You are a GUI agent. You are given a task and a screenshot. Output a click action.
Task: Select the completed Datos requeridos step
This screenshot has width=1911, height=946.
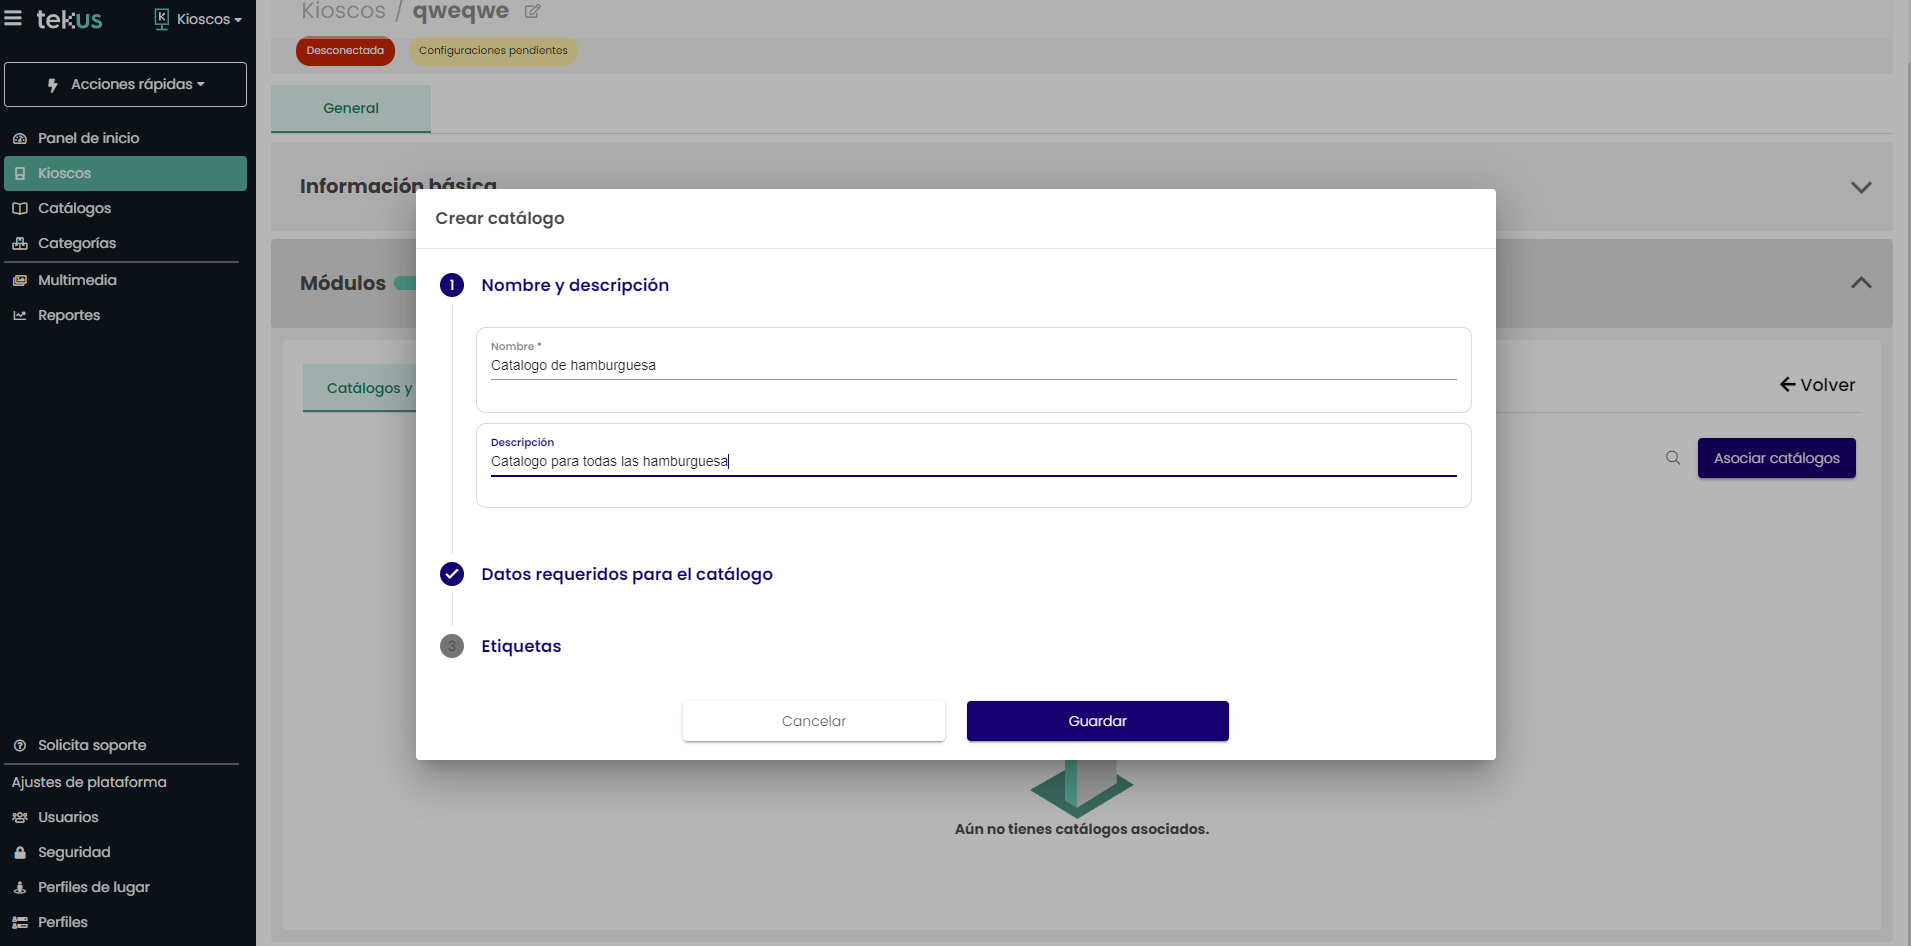coord(626,574)
